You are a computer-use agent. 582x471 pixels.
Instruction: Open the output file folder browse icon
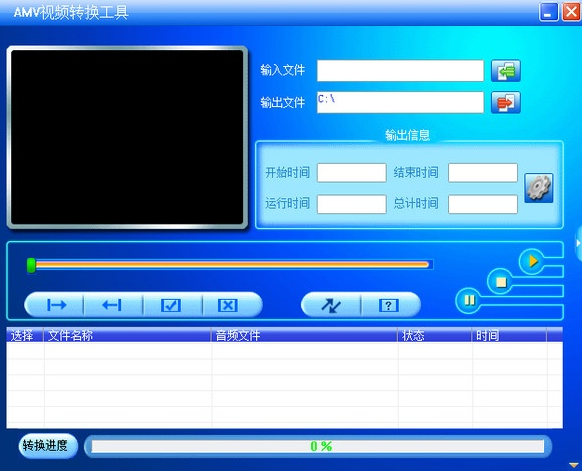tap(506, 102)
